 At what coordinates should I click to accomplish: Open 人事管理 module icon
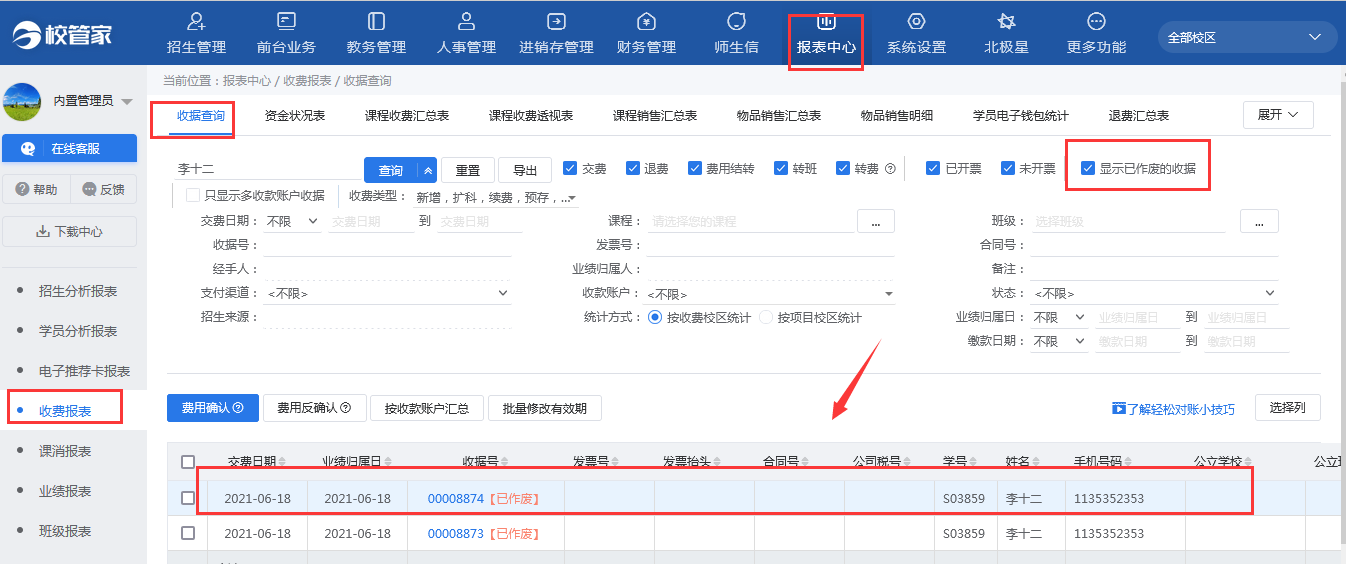(466, 21)
